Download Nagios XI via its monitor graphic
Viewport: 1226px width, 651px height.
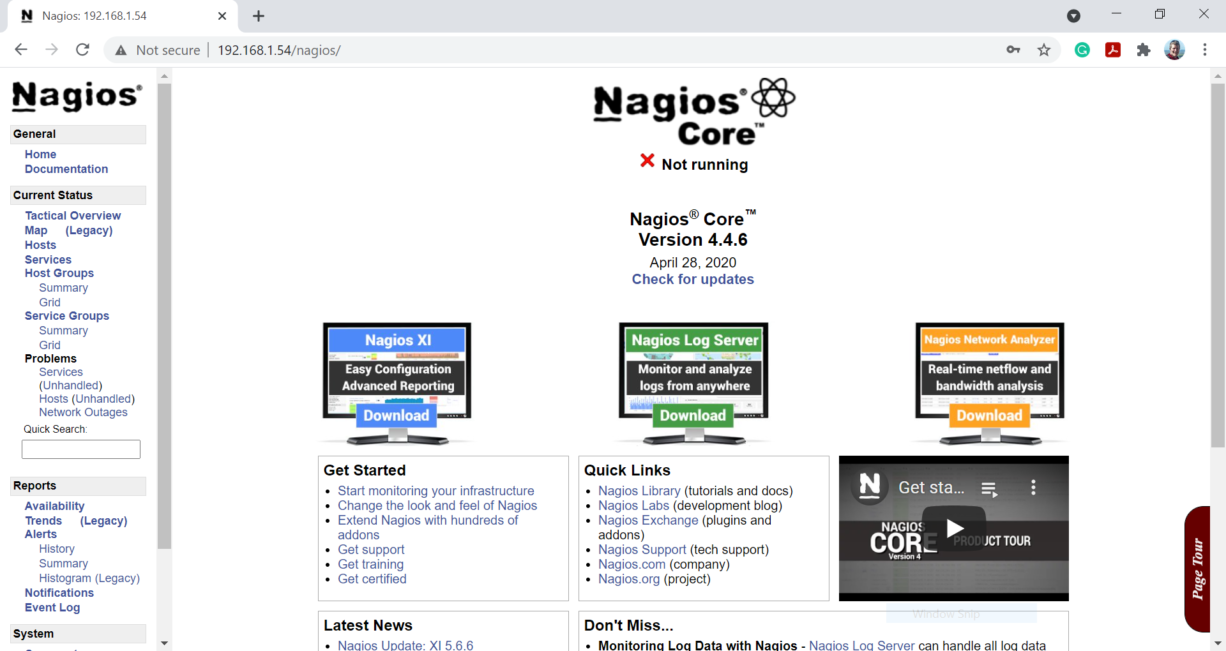[x=396, y=414]
